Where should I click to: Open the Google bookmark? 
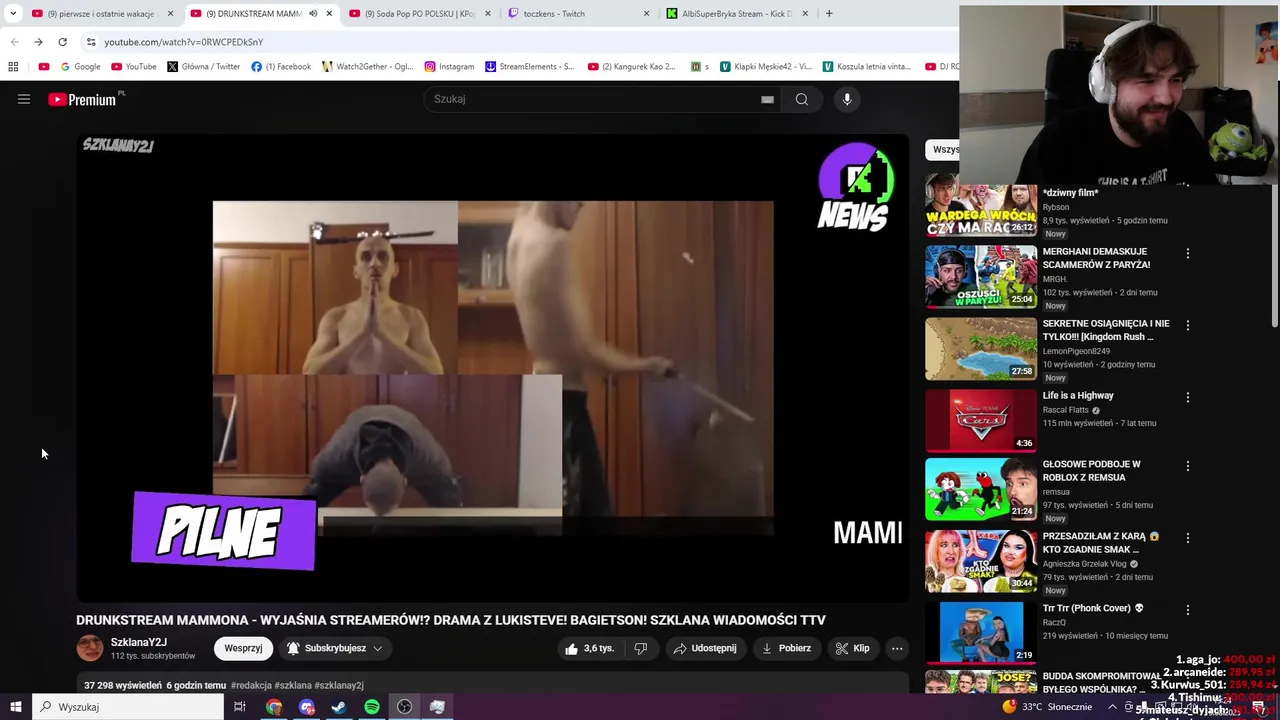tap(80, 67)
